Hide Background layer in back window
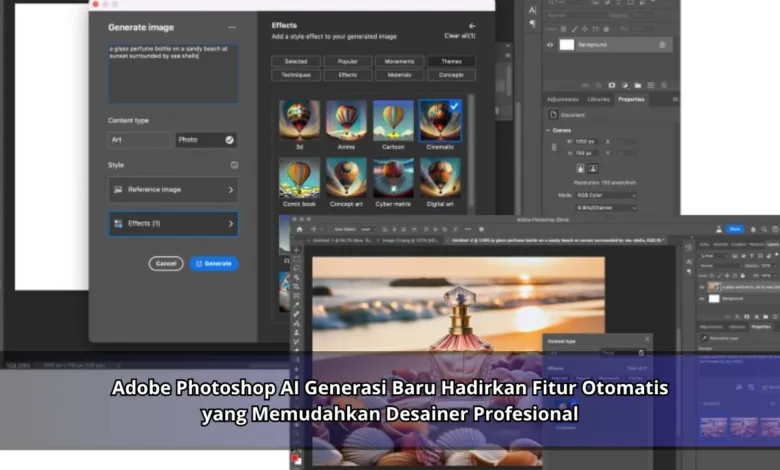 (550, 45)
